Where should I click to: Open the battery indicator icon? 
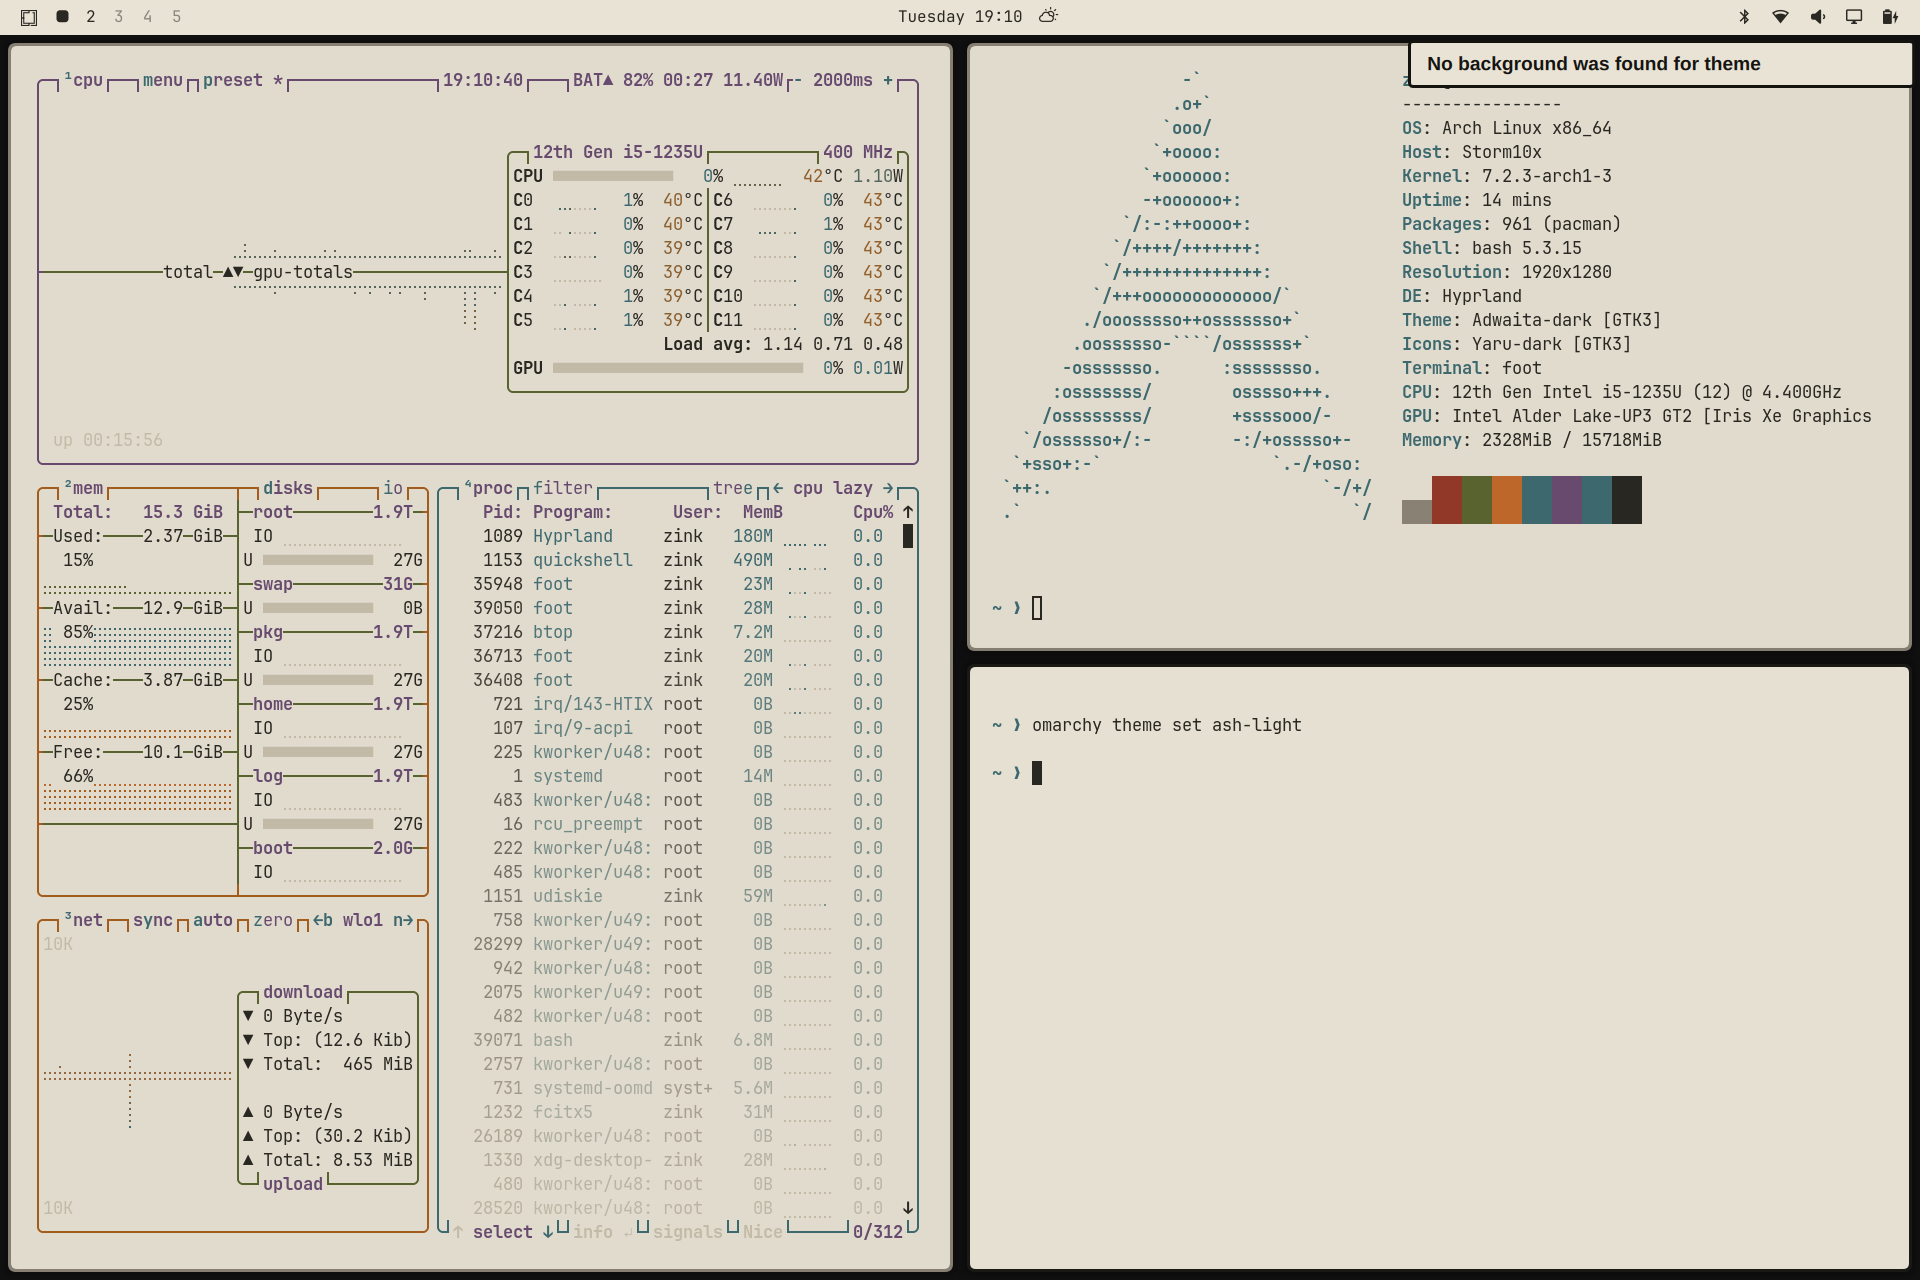1889,17
